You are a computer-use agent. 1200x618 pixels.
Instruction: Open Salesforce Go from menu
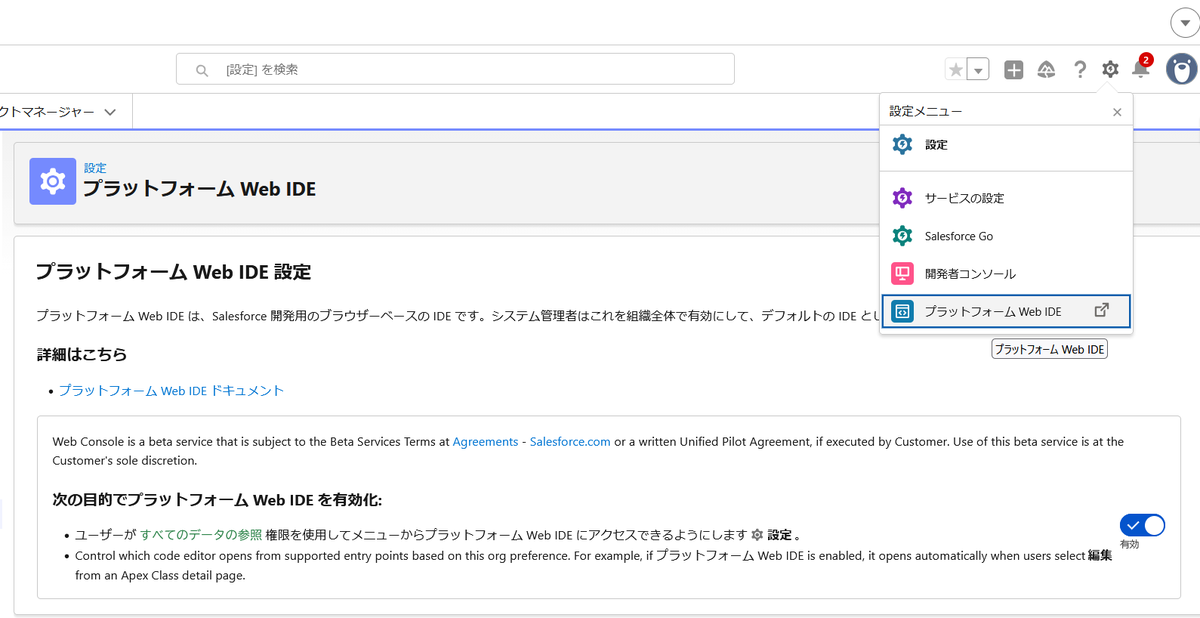click(x=1006, y=236)
